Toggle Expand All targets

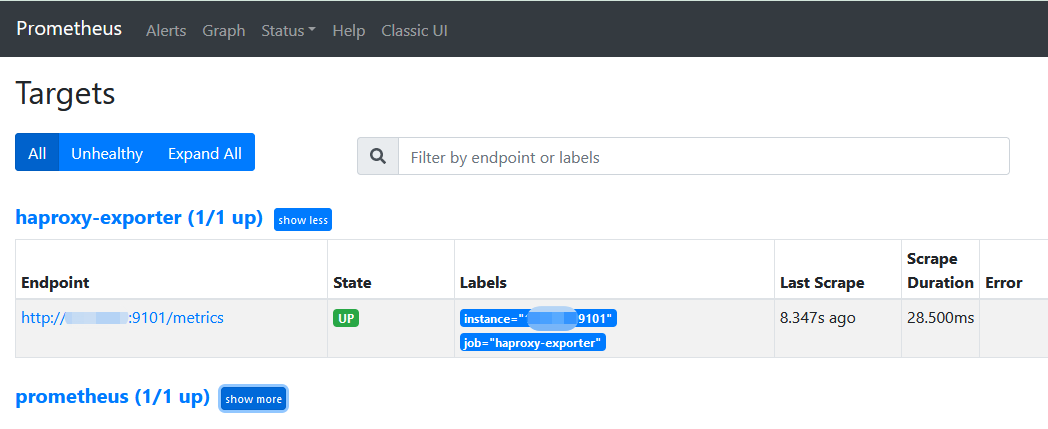coord(205,152)
